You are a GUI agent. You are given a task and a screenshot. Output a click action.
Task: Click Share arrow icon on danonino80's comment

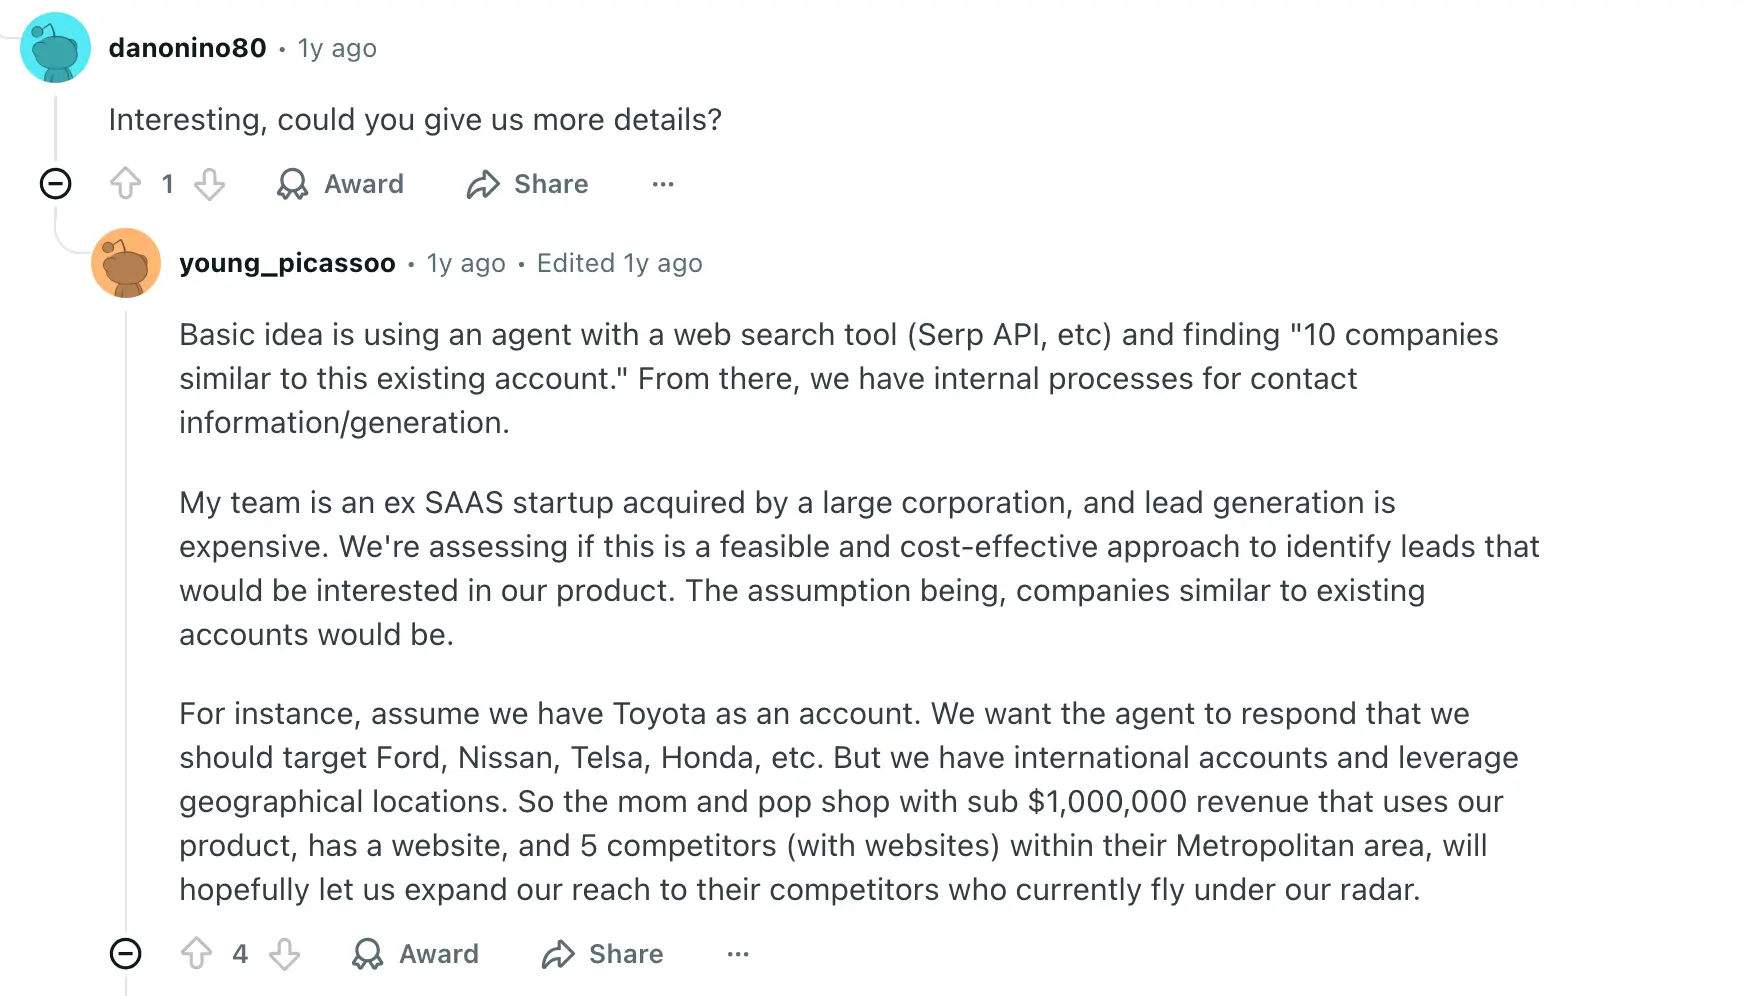tap(483, 184)
